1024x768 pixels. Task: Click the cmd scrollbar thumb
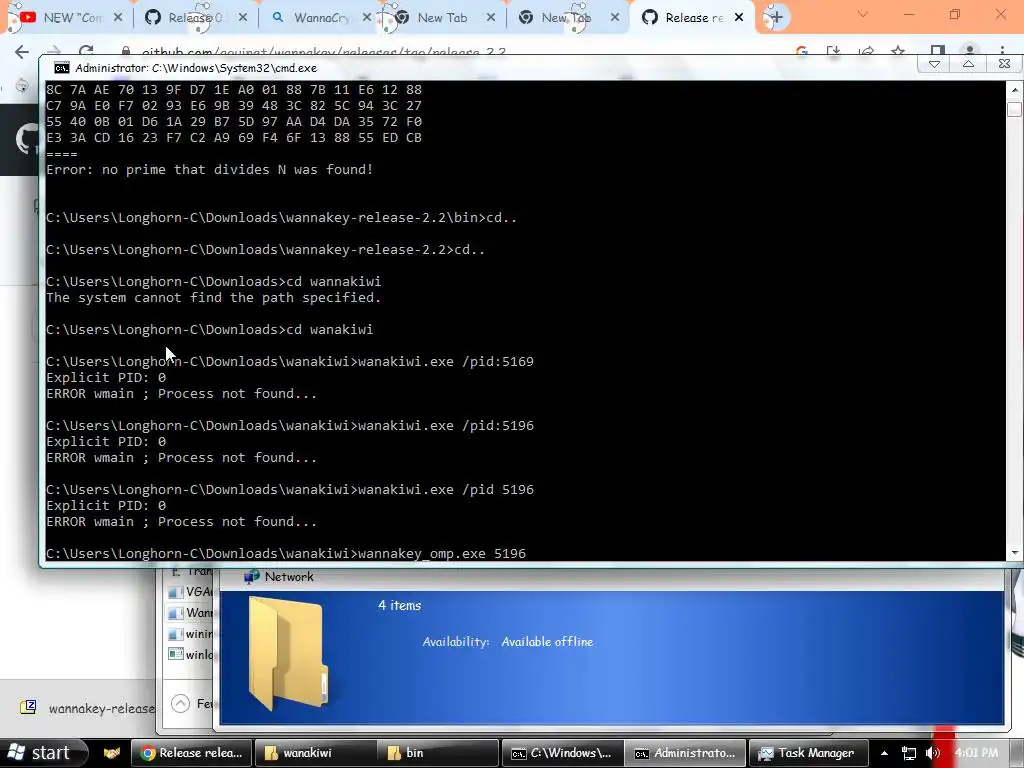[1014, 109]
